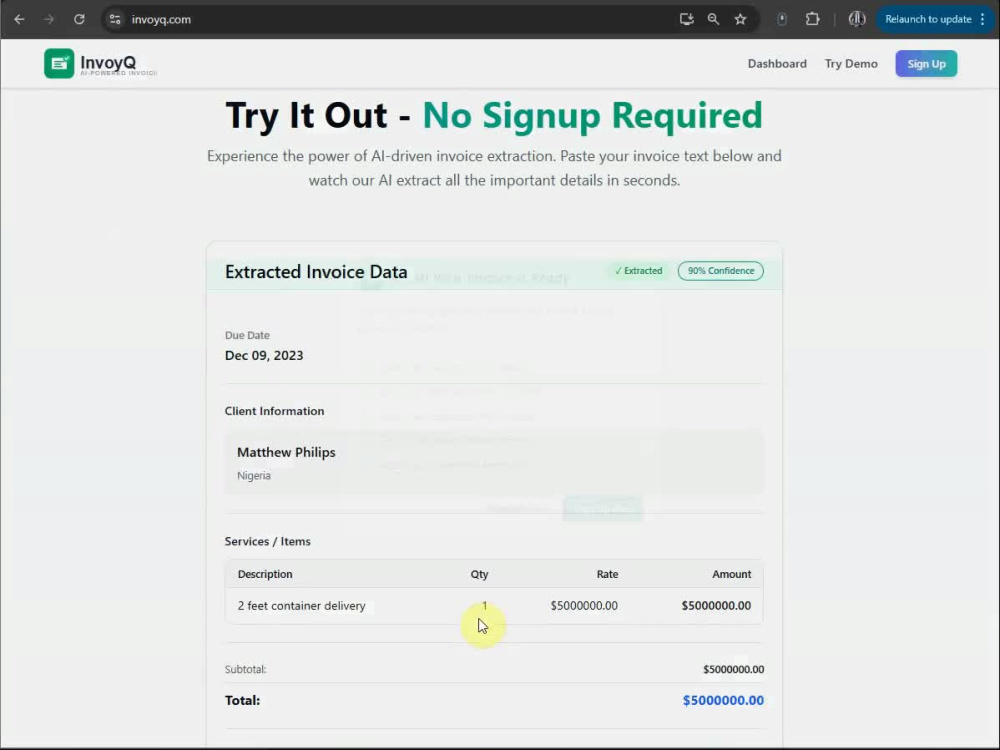
Task: Click the 'No Signup Required' green headline
Action: (x=592, y=115)
